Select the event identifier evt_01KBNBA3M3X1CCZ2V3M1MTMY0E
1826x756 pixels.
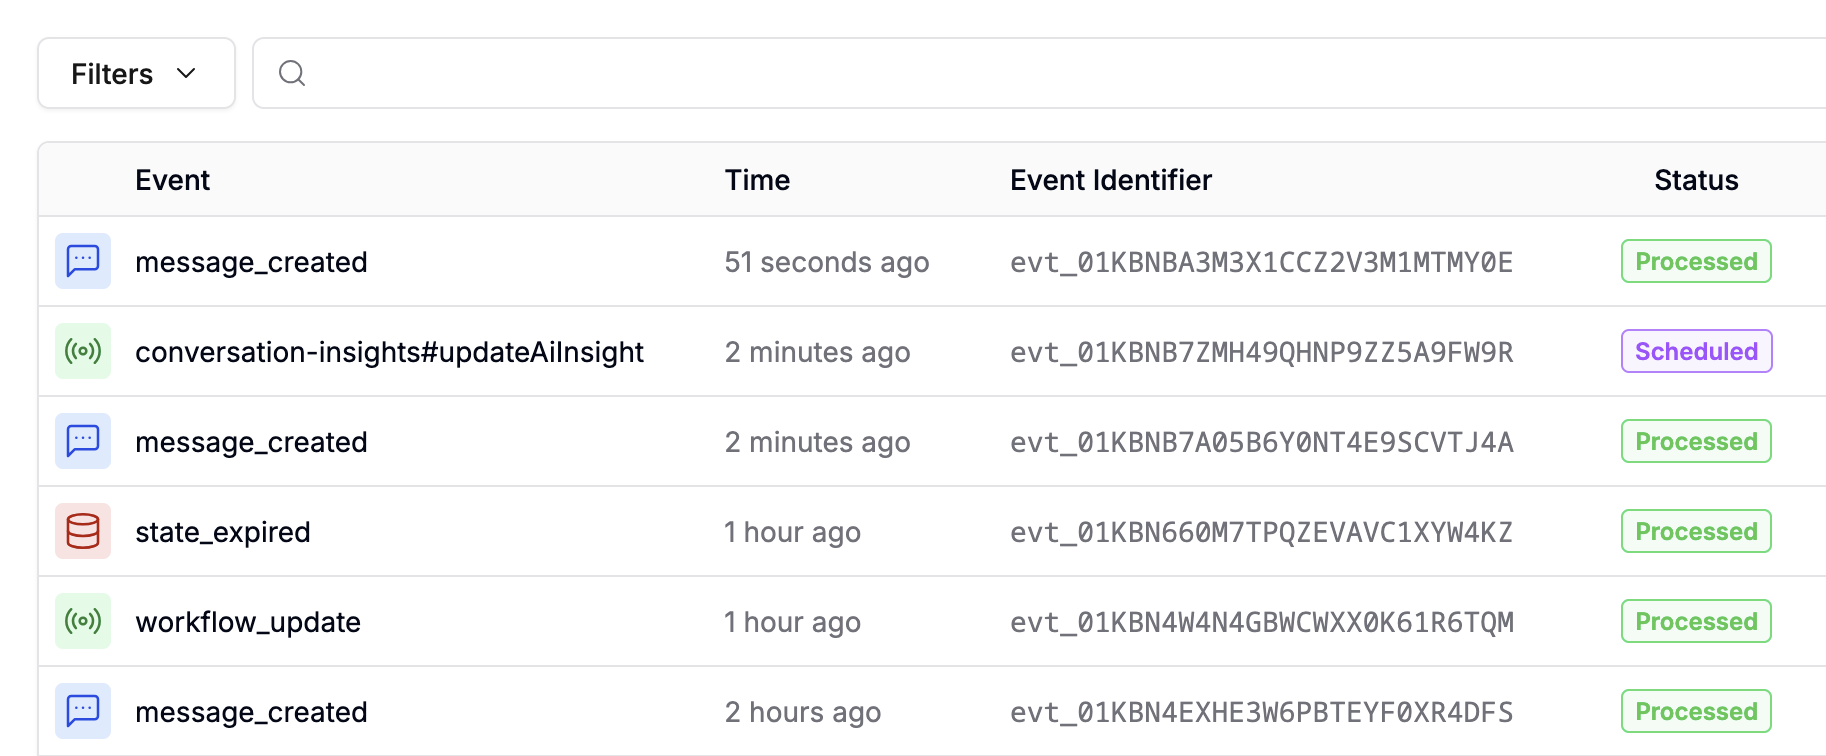tap(1261, 262)
